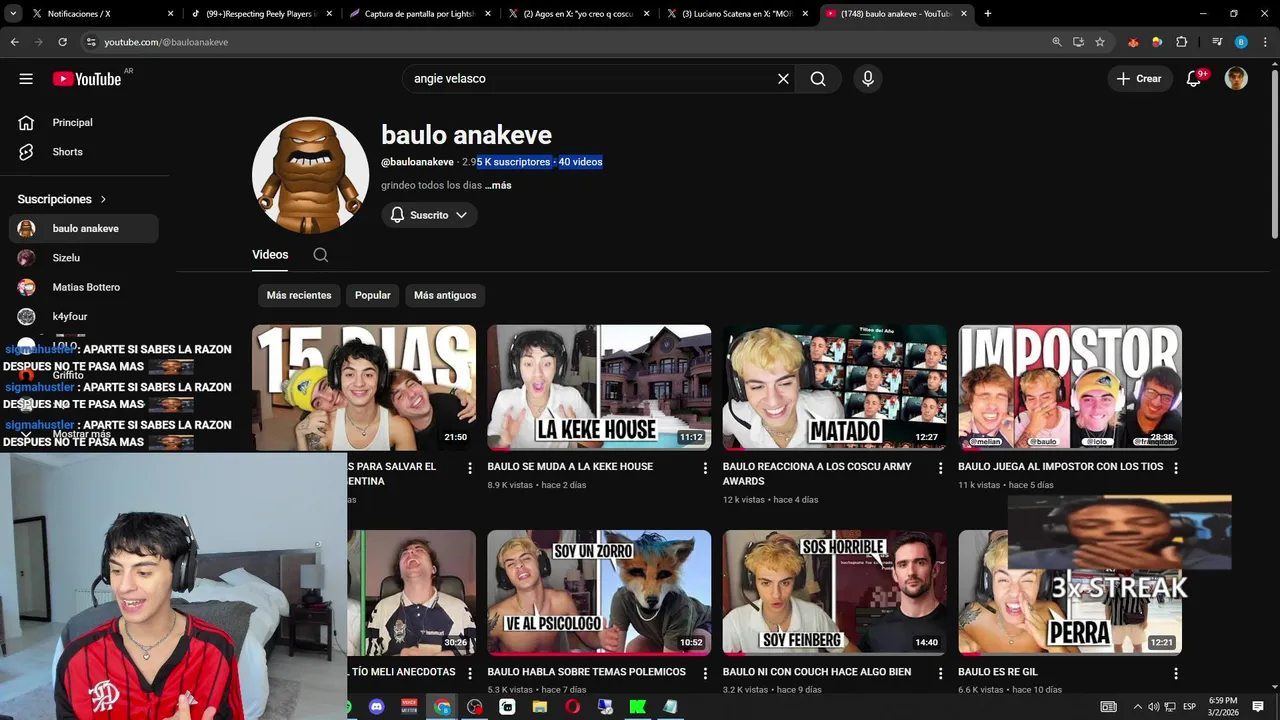Play the IMPOSTOR video thumbnail
1280x720 pixels.
(1070, 387)
